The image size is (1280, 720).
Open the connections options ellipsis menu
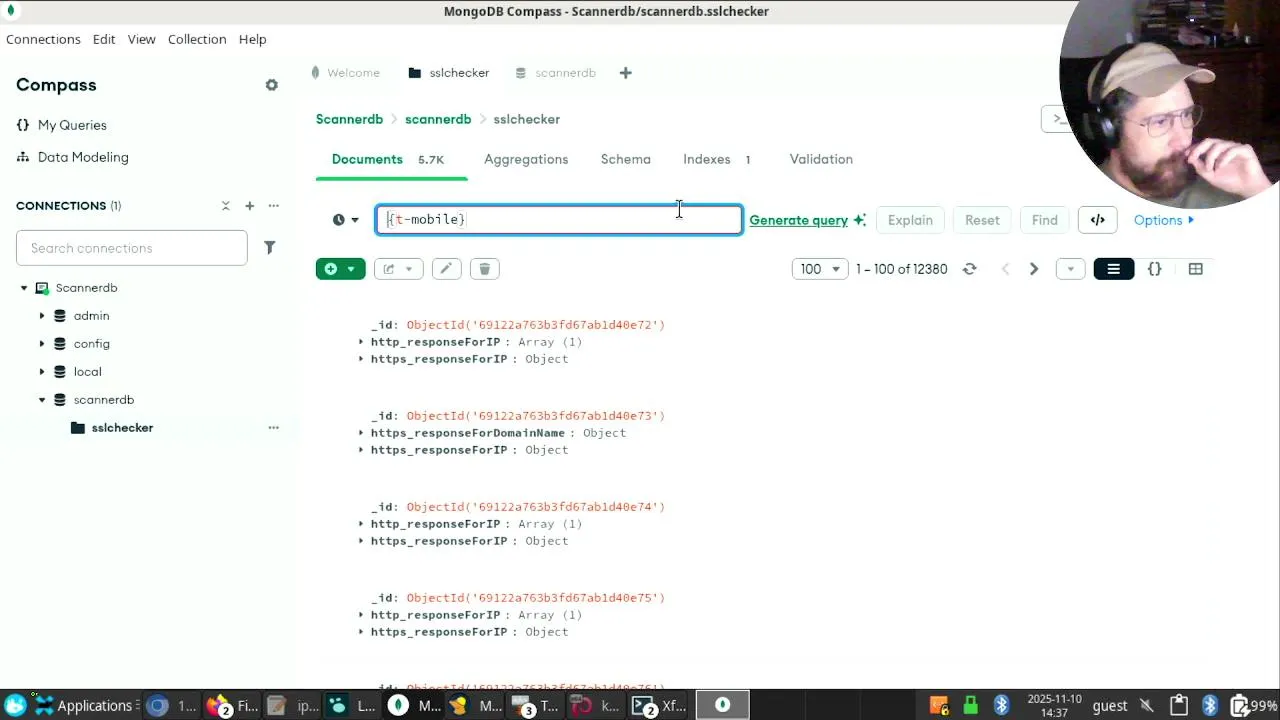point(273,206)
